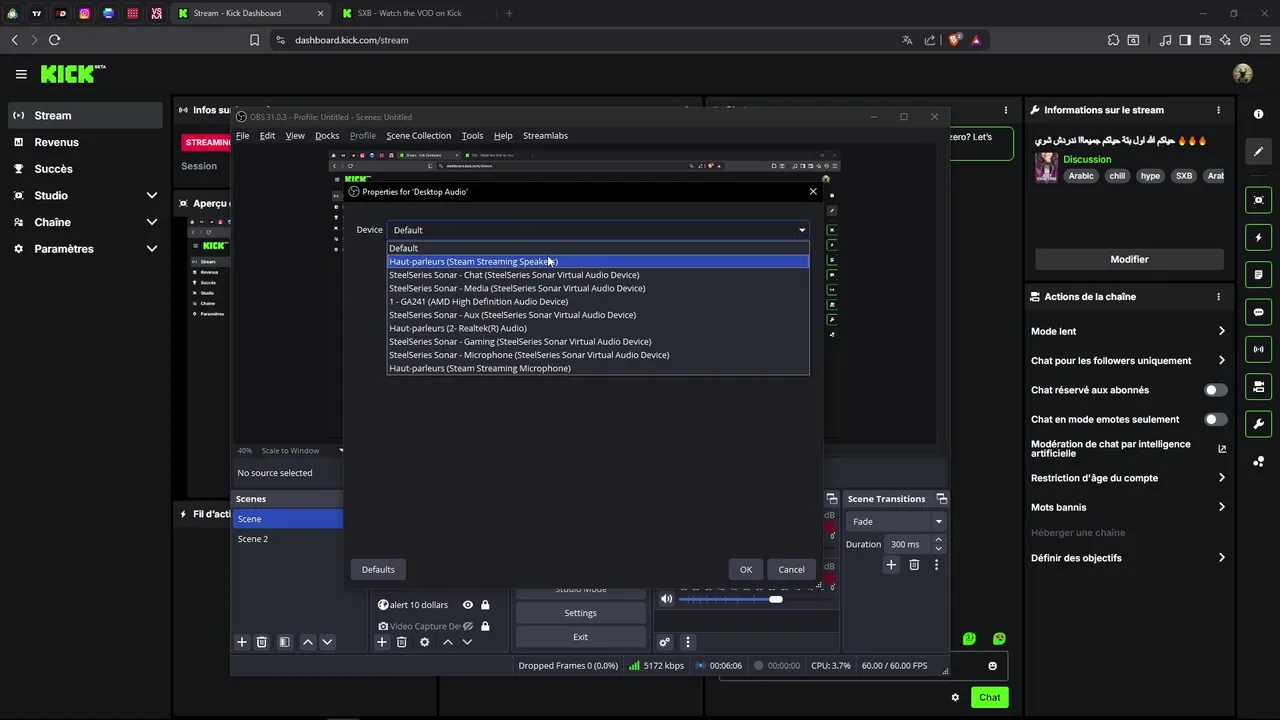Click the Leo AI sparkle icon
Image resolution: width=1280 pixels, height=720 pixels.
coord(1225,40)
